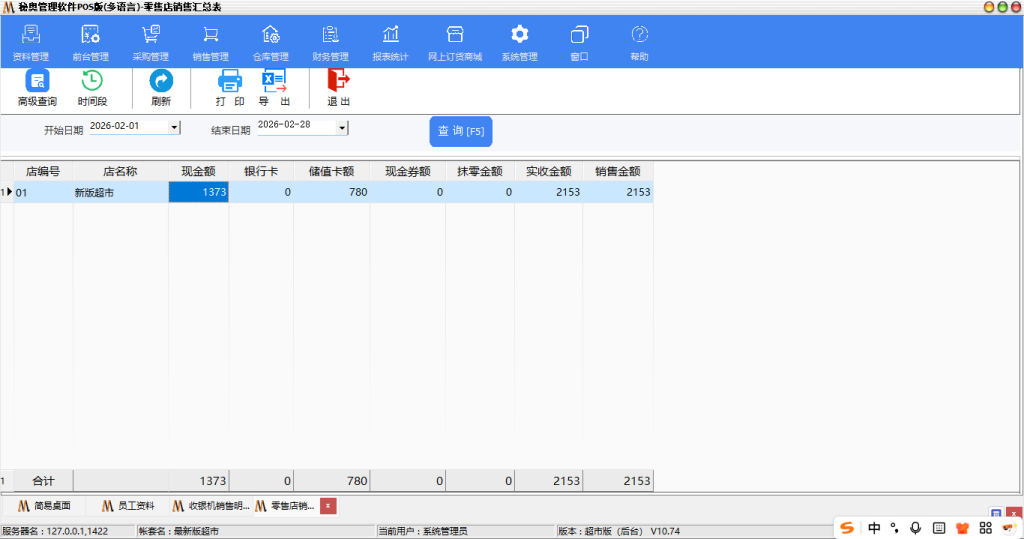Refresh the report with the 刷新 icon
Viewport: 1024px width, 539px height.
coord(161,88)
